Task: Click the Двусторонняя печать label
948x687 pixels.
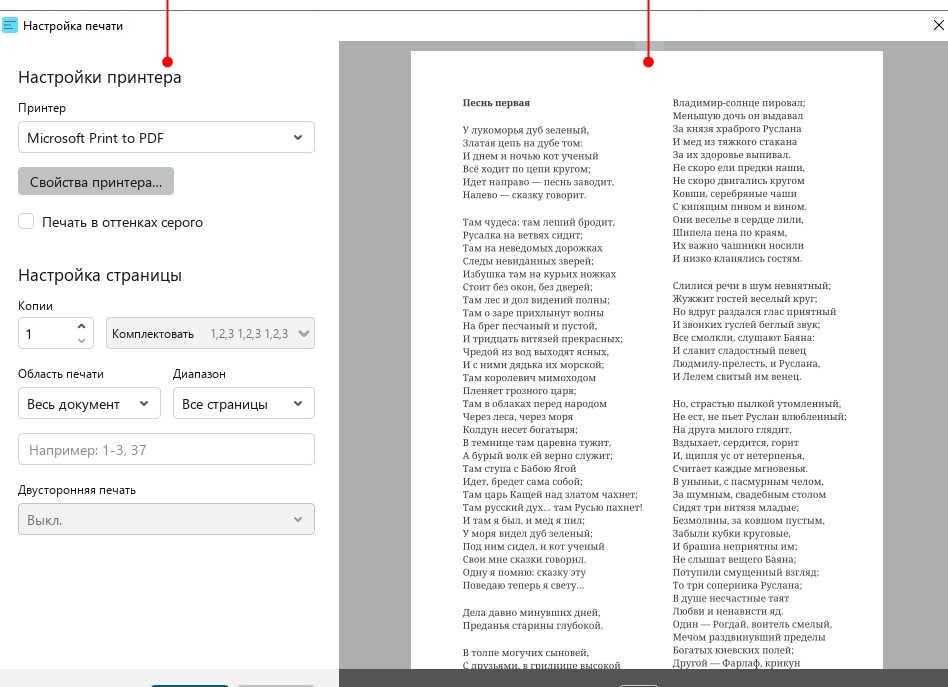Action: click(x=77, y=490)
